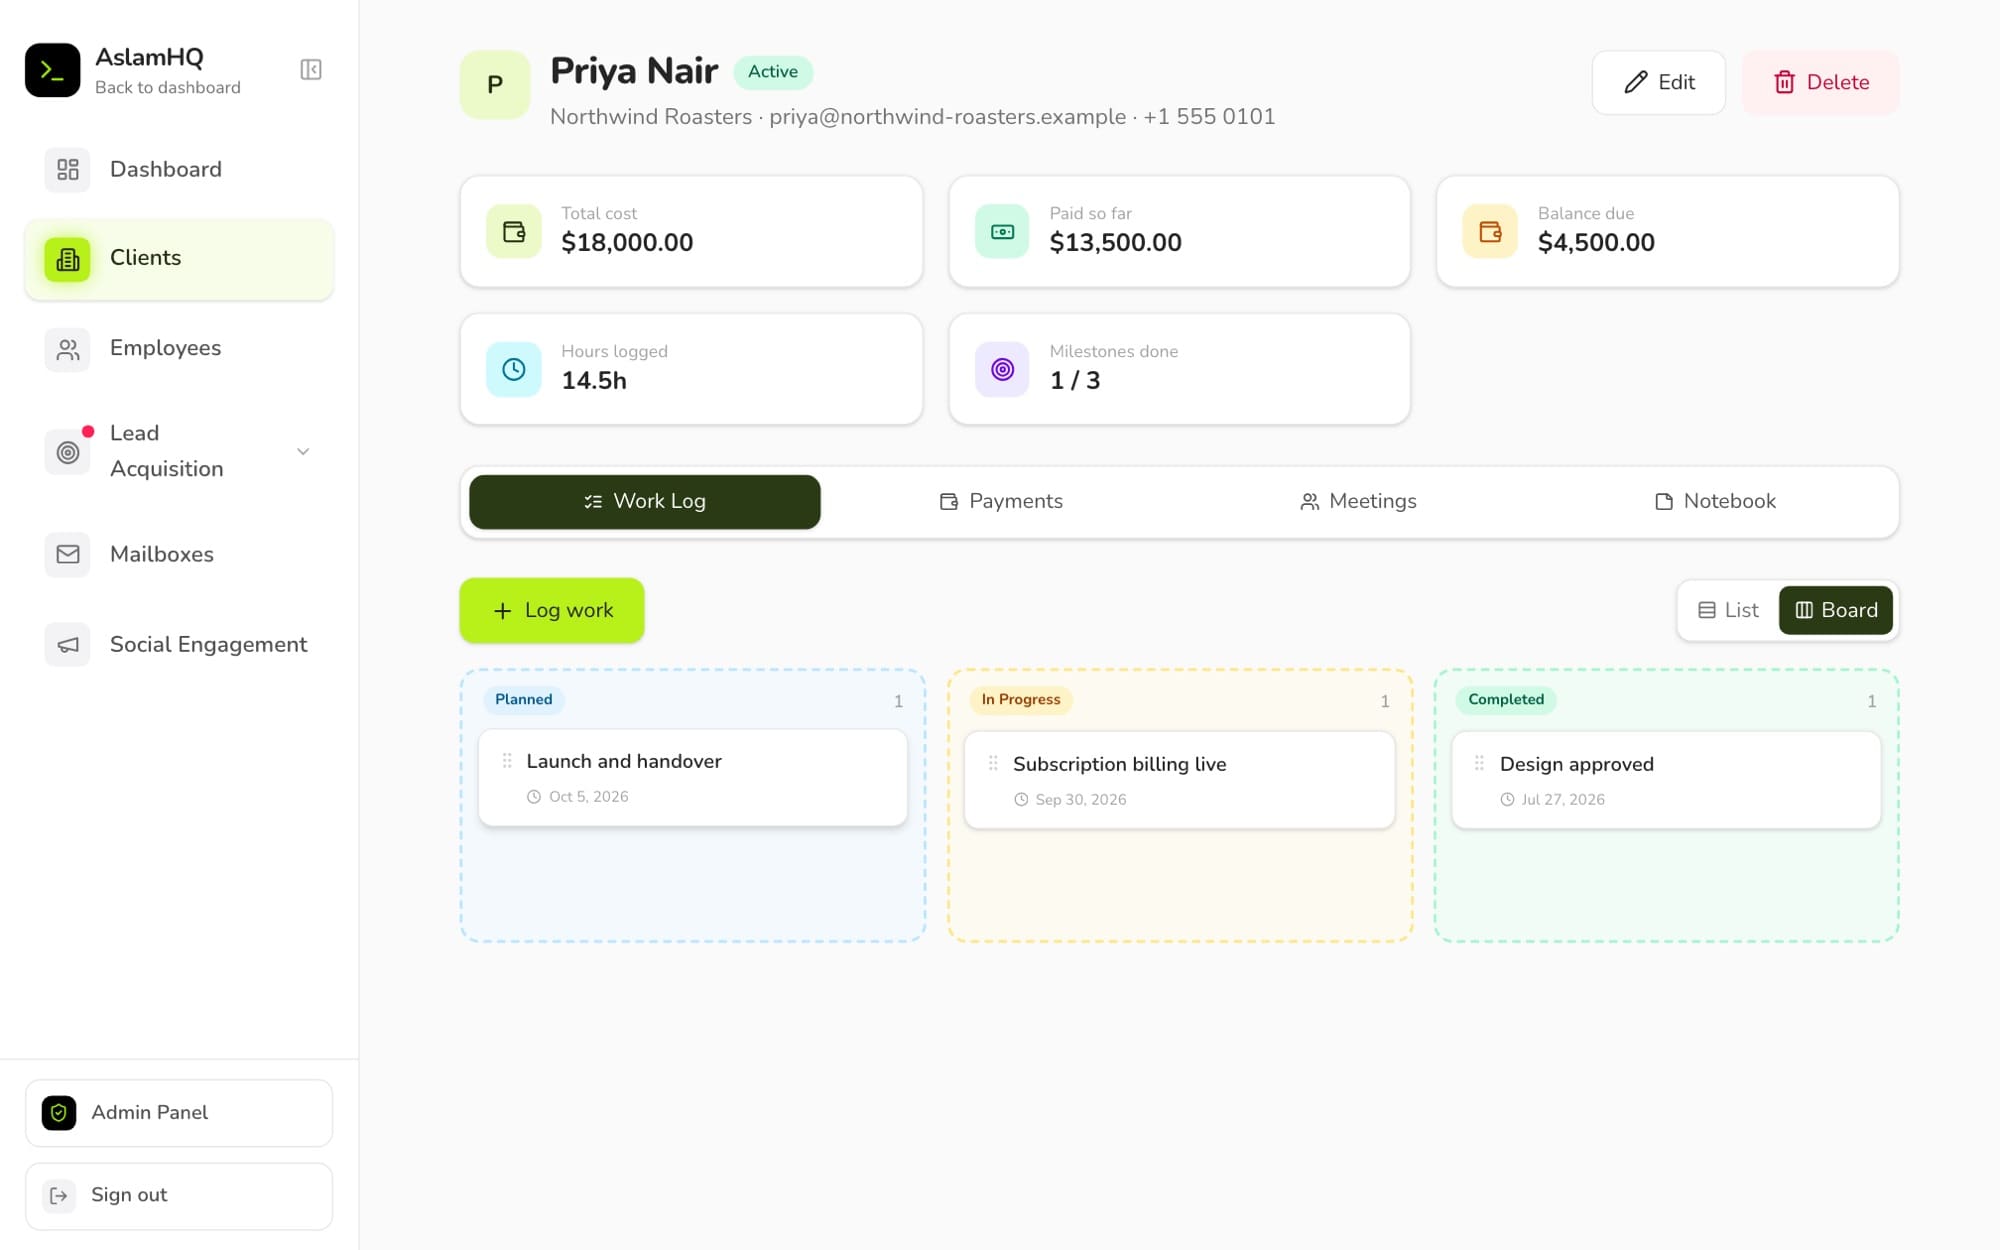
Task: Grab the Launch and handover drag handle
Action: click(507, 761)
